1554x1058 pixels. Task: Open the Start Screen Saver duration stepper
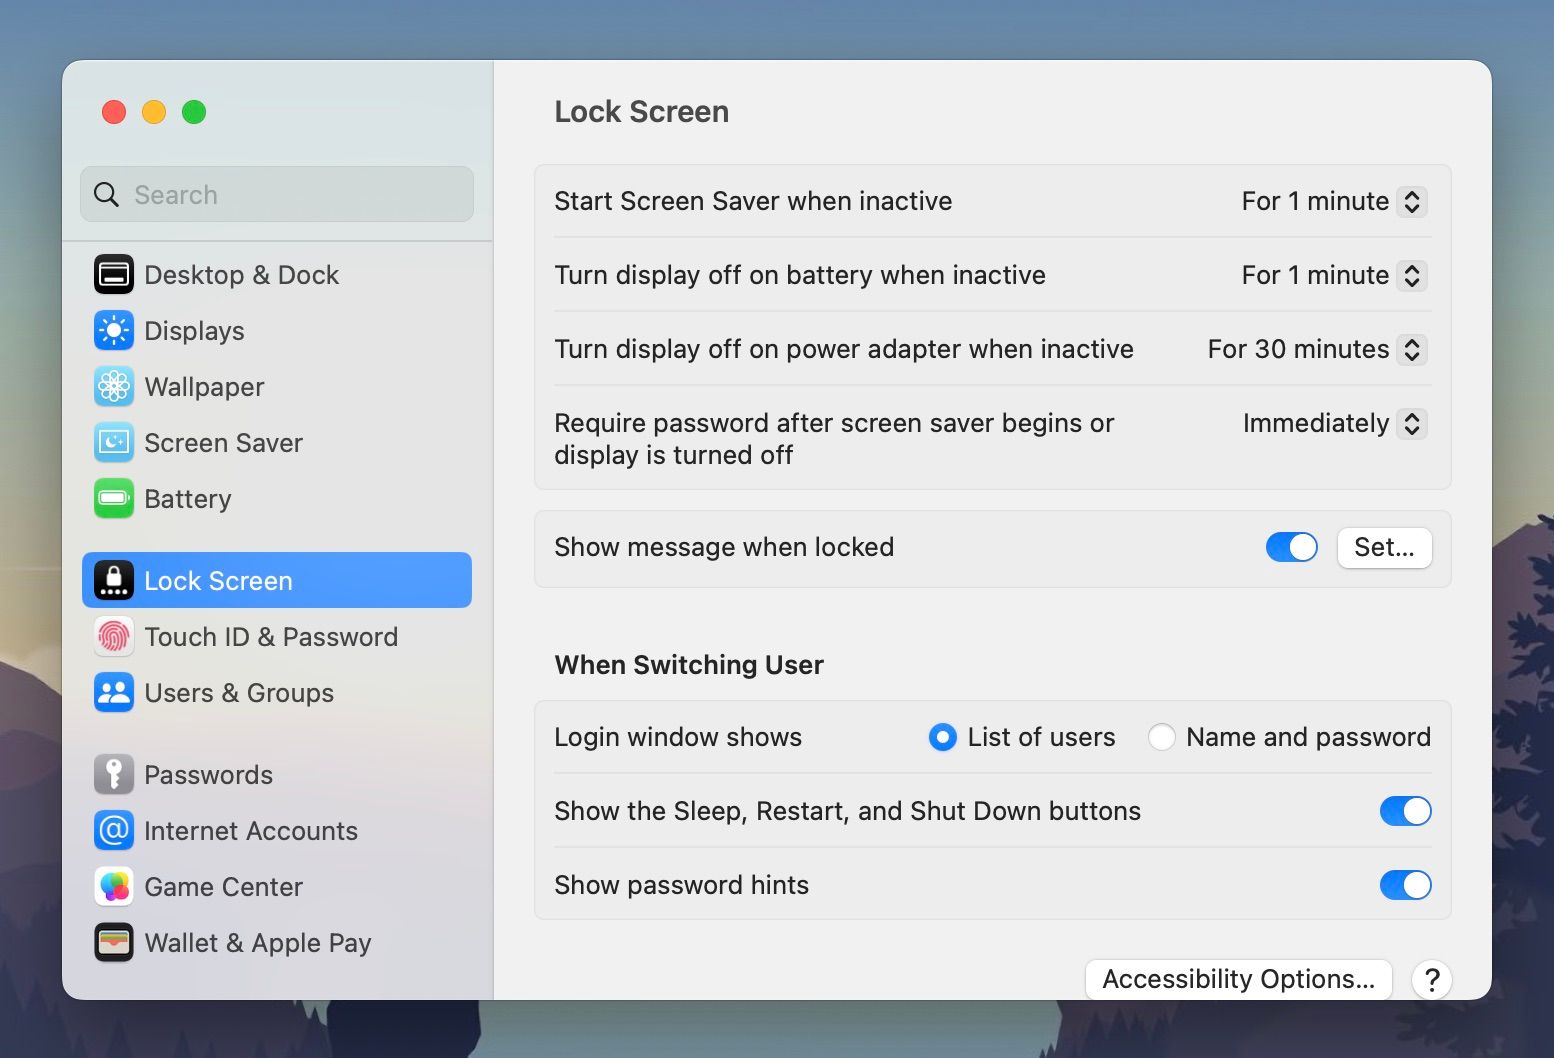[x=1411, y=201]
